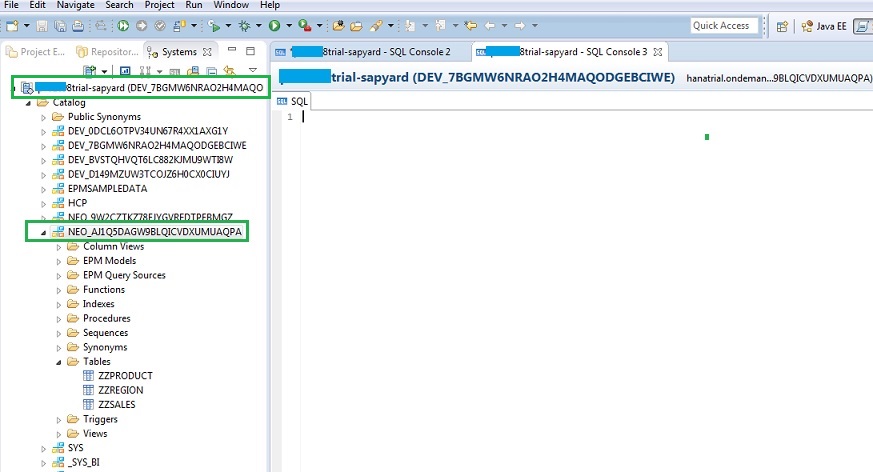Click the Add System icon in Systems view
873x472 pixels.
click(x=89, y=71)
